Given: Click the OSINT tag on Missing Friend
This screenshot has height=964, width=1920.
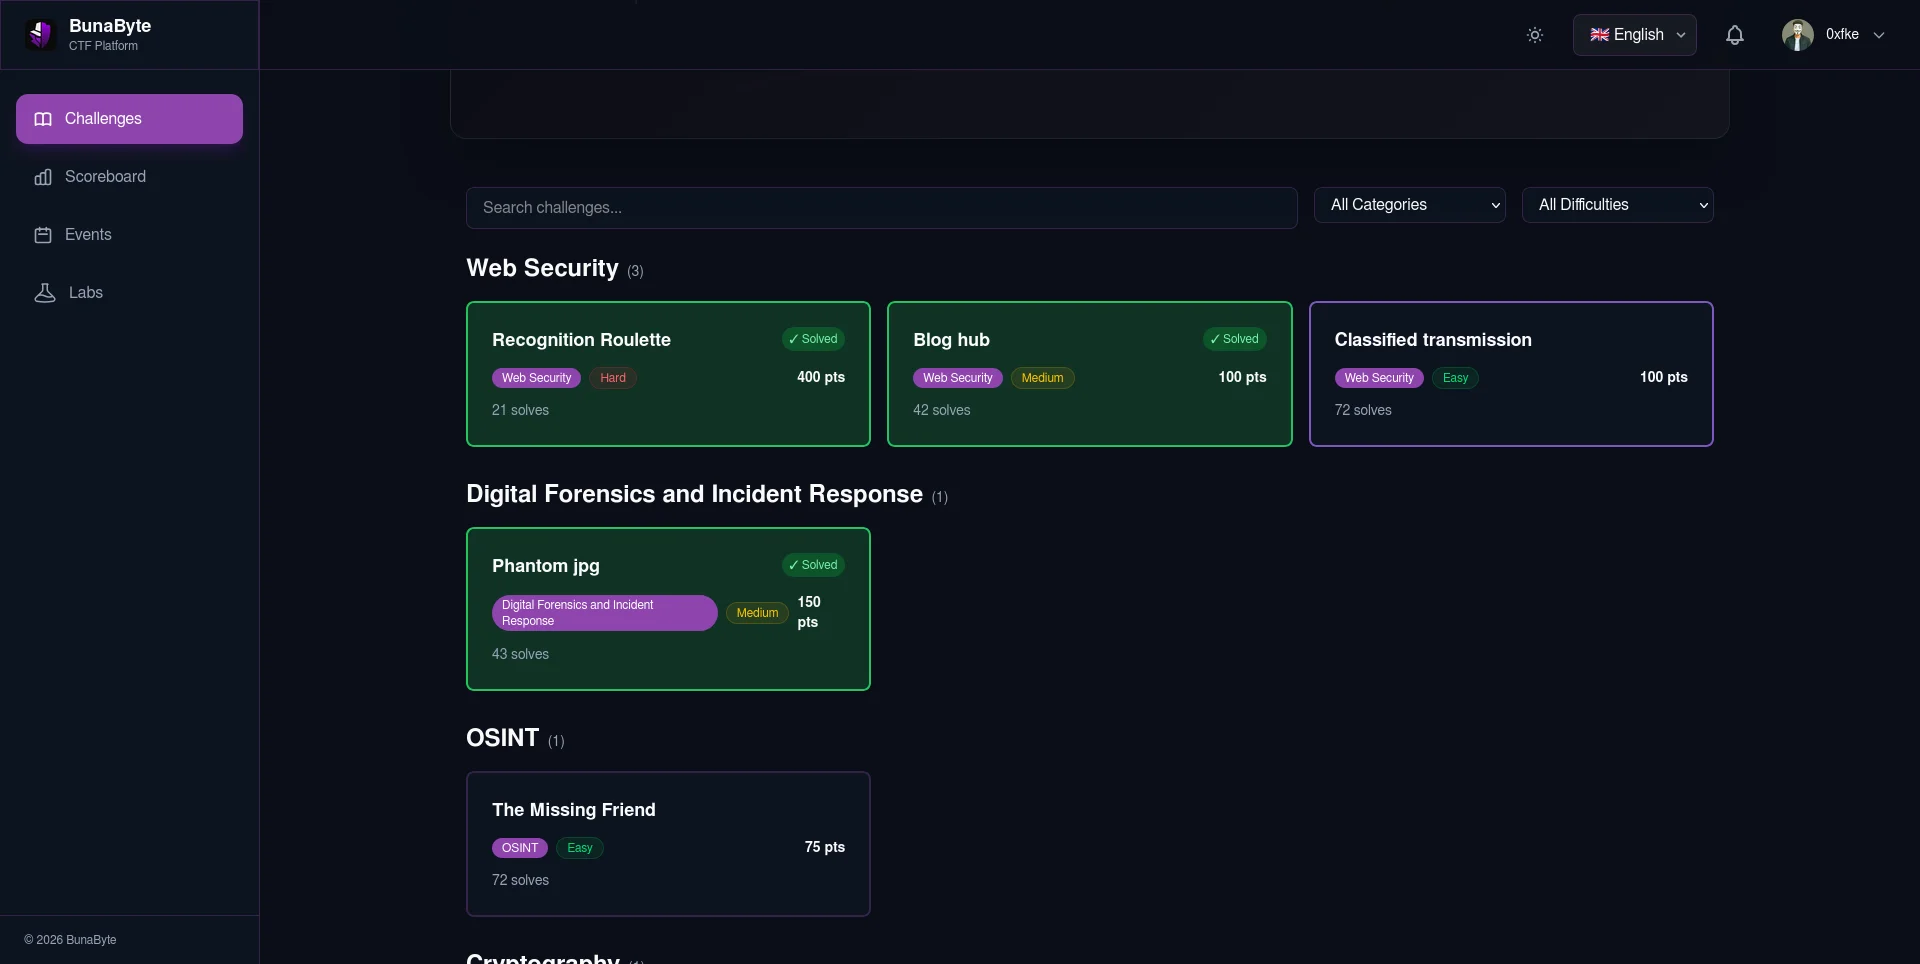Looking at the screenshot, I should 520,848.
